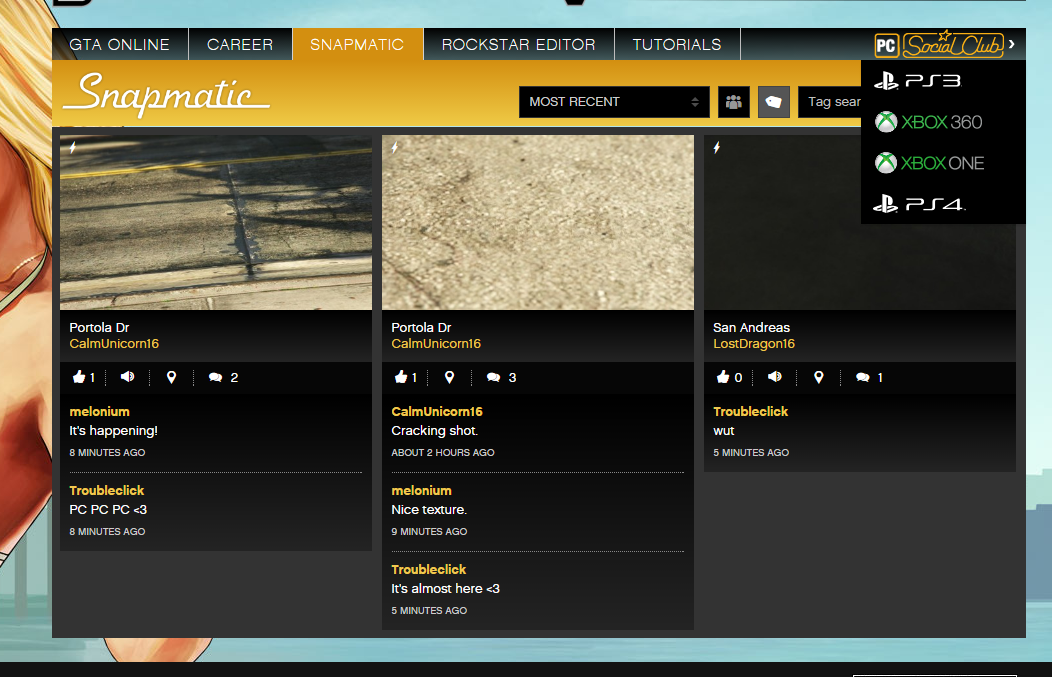Click the map pin on San Andreas card

(x=819, y=377)
